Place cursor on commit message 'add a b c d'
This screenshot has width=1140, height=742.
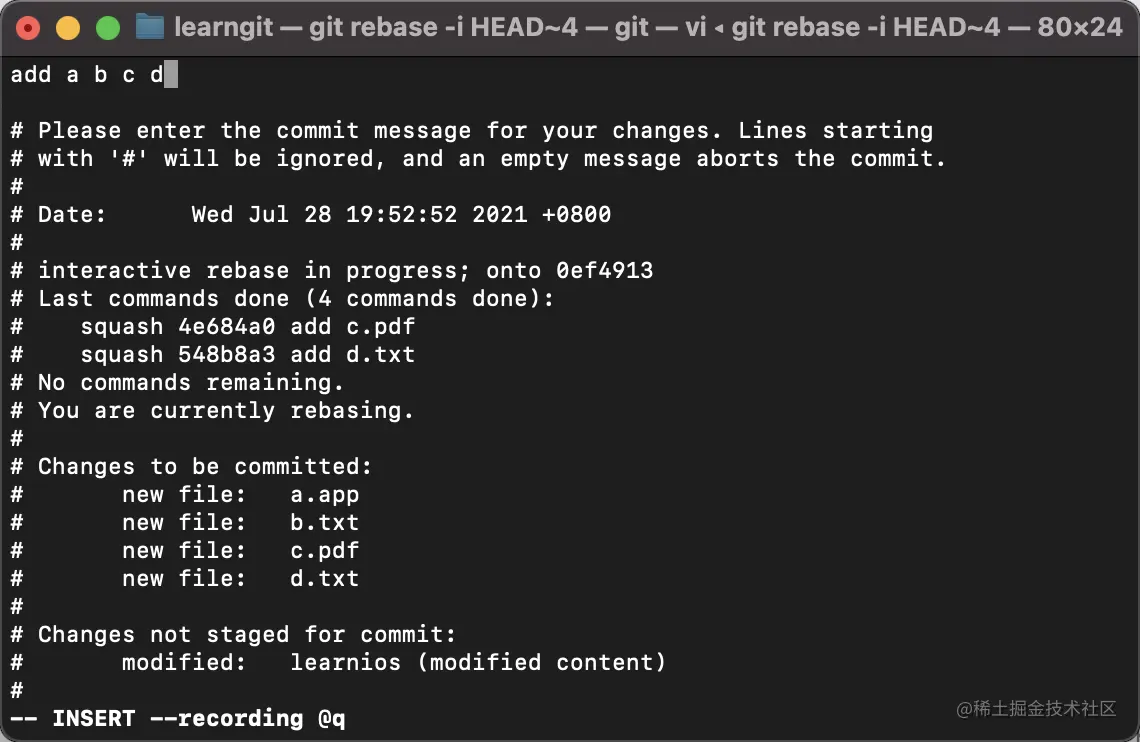pyautogui.click(x=87, y=75)
